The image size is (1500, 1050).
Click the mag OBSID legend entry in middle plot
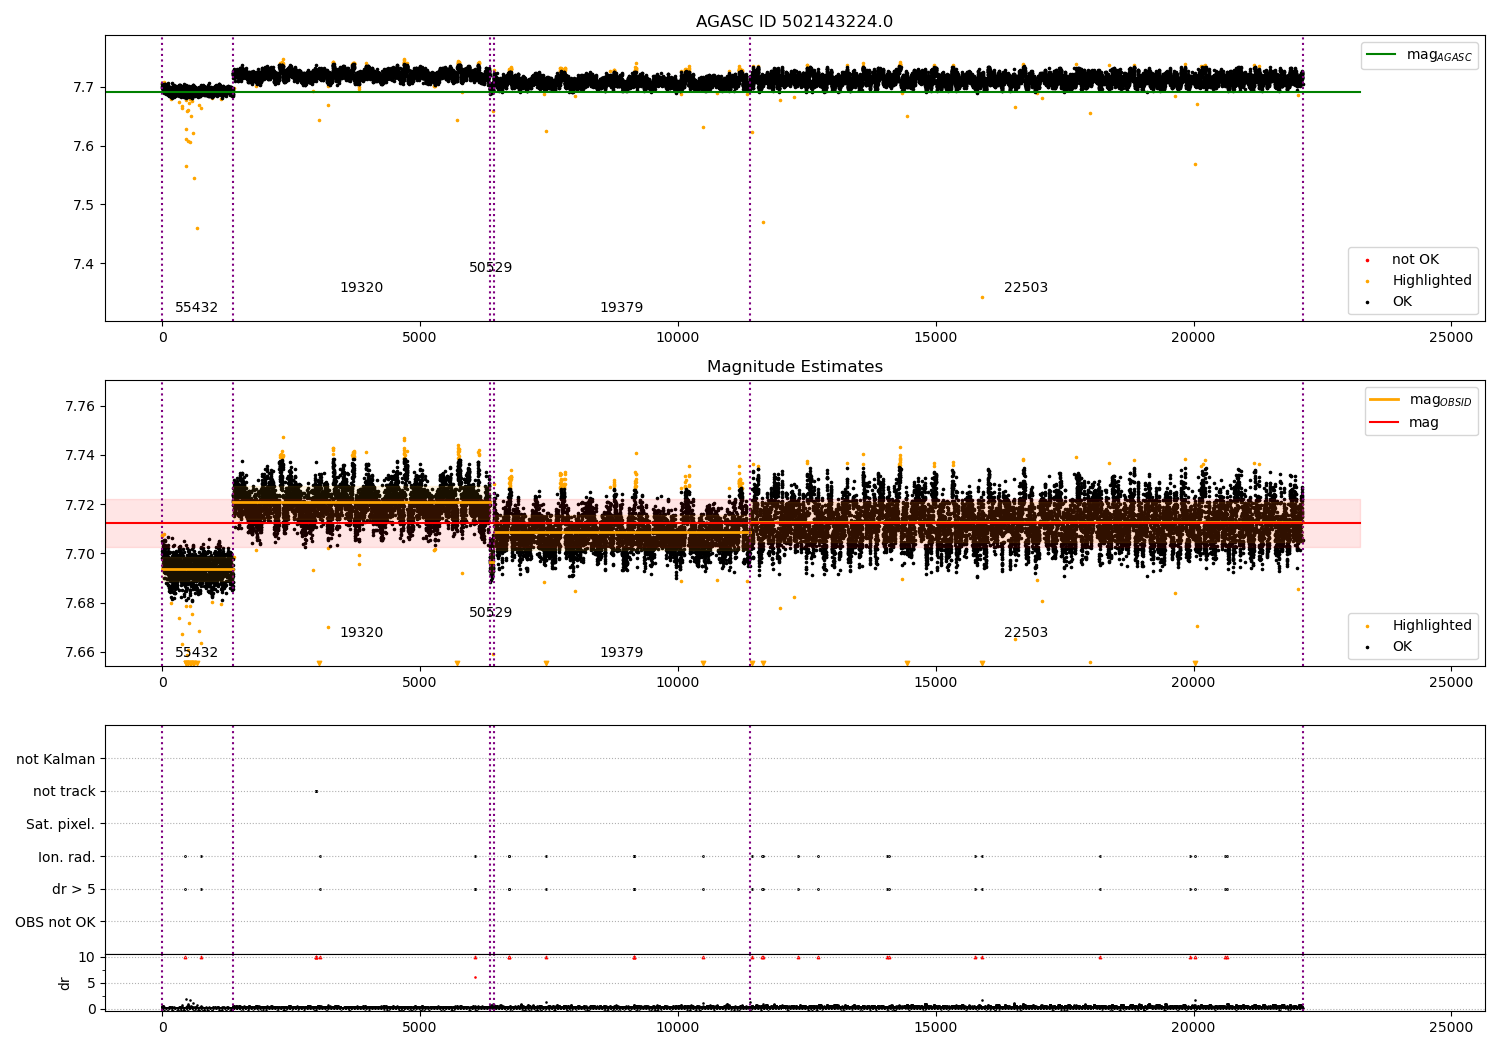point(1421,400)
